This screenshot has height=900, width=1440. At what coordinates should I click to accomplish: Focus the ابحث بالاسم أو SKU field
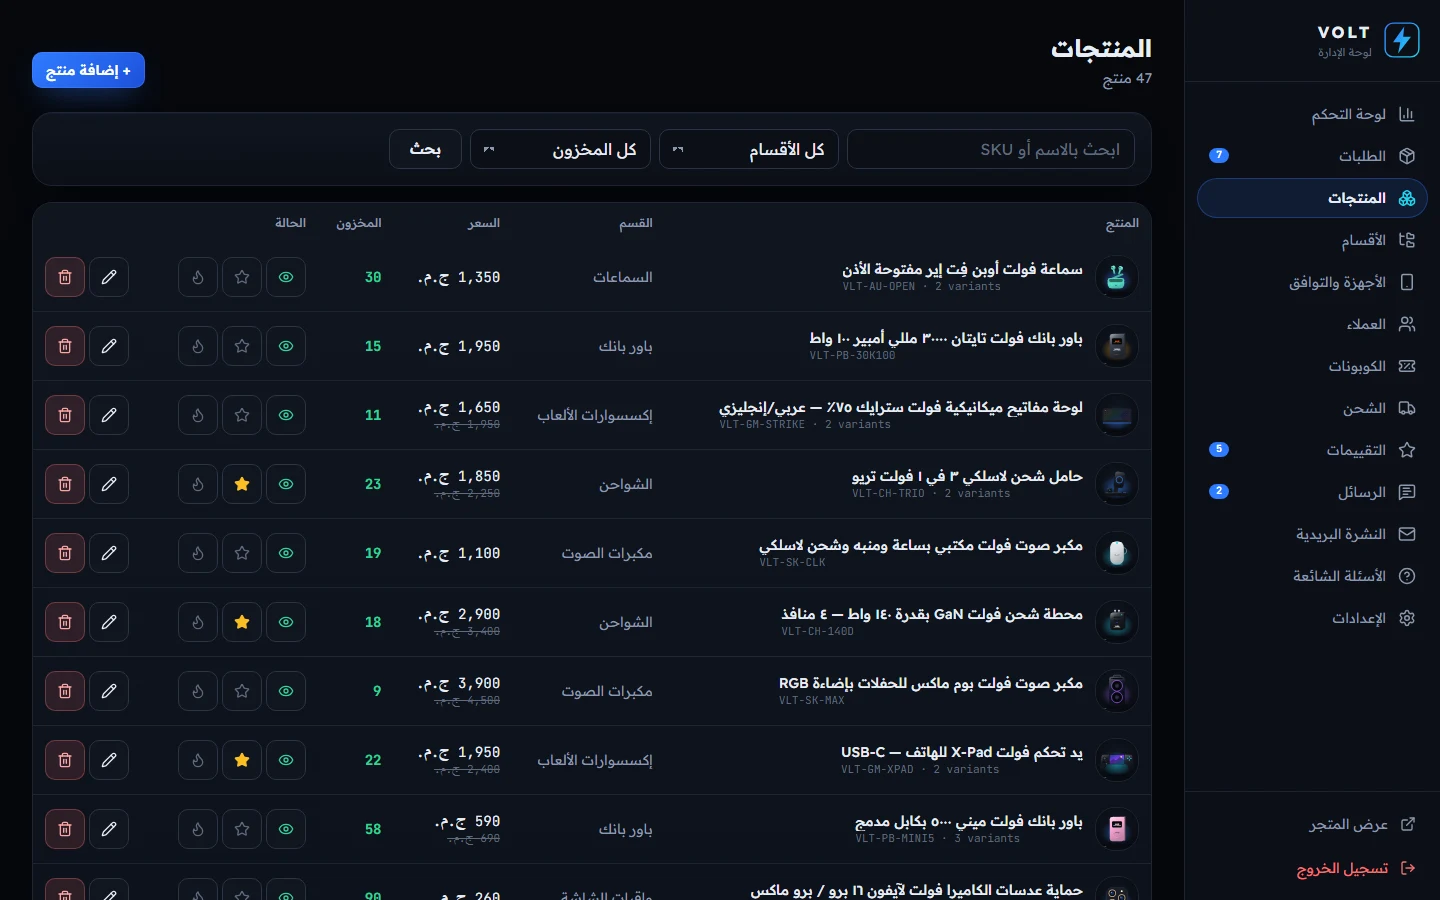tap(991, 149)
